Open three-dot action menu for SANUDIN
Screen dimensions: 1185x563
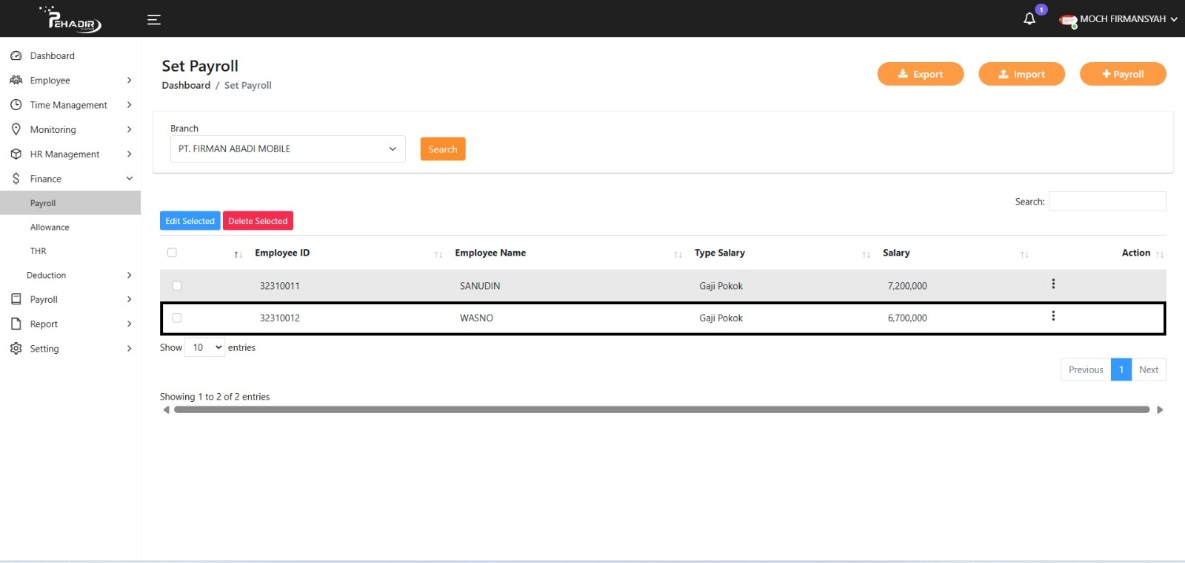click(1053, 285)
